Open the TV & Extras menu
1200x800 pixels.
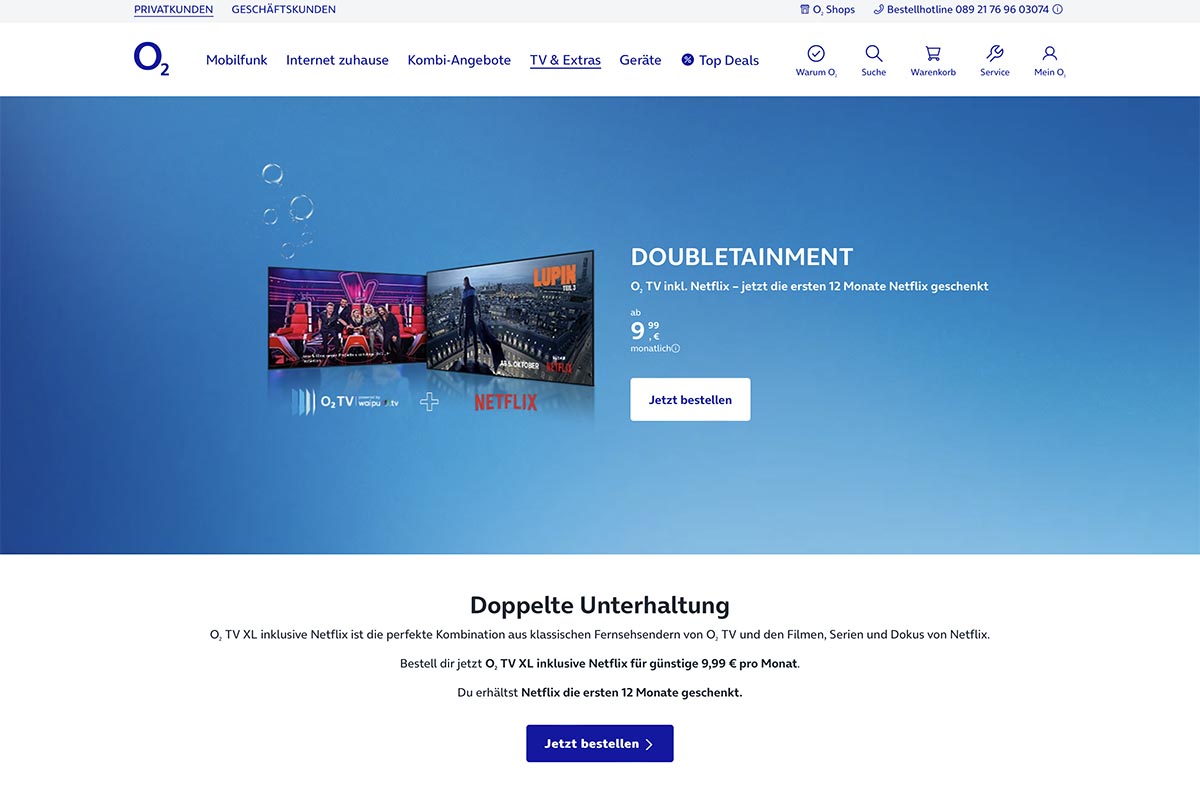pos(565,60)
